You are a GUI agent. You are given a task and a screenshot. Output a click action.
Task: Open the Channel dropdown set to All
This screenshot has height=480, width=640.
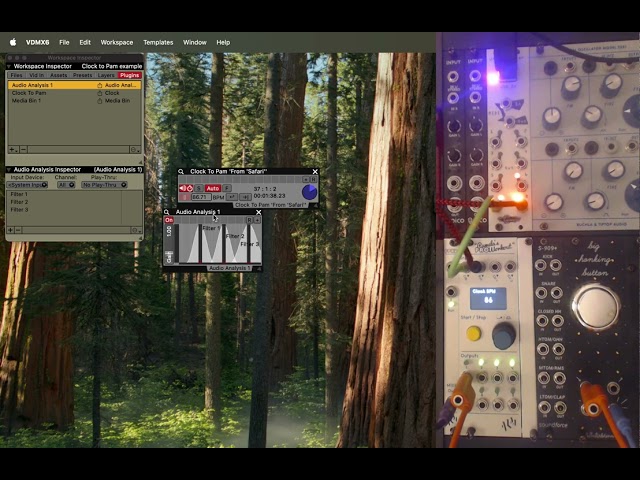pyautogui.click(x=66, y=185)
